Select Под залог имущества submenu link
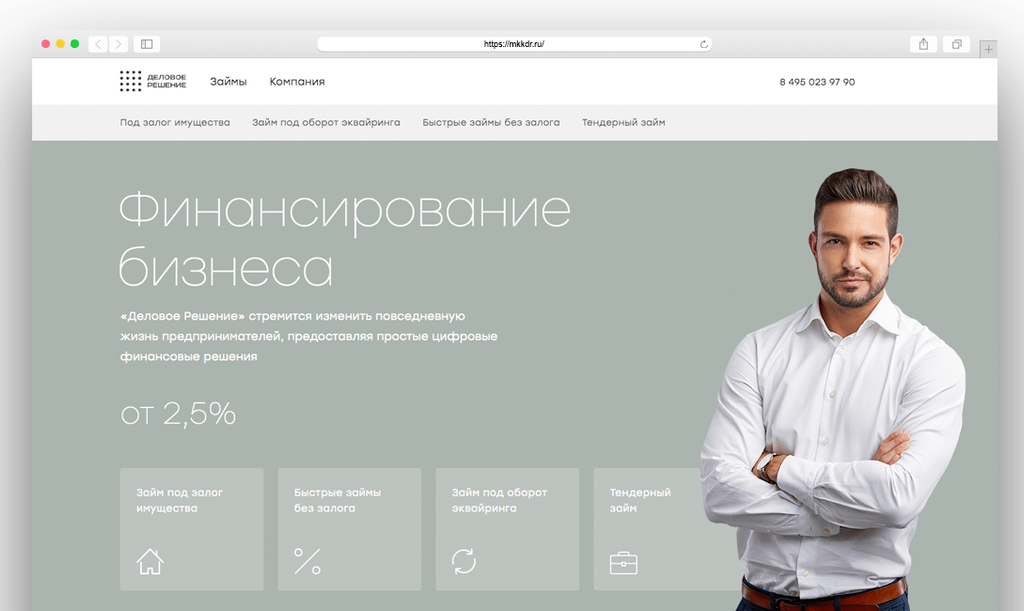This screenshot has width=1024, height=611. 175,122
